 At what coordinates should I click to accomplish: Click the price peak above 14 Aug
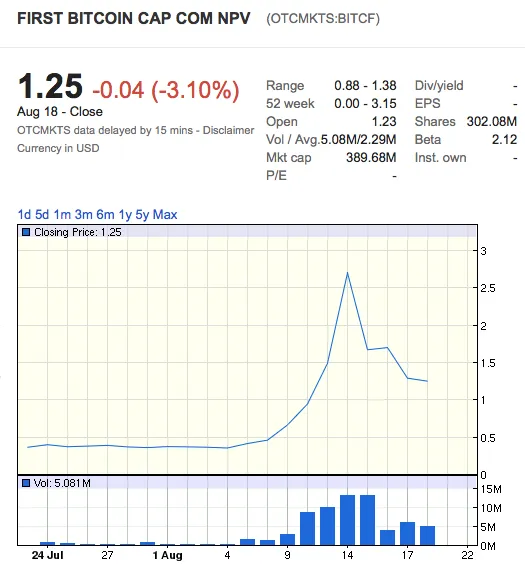click(x=347, y=273)
